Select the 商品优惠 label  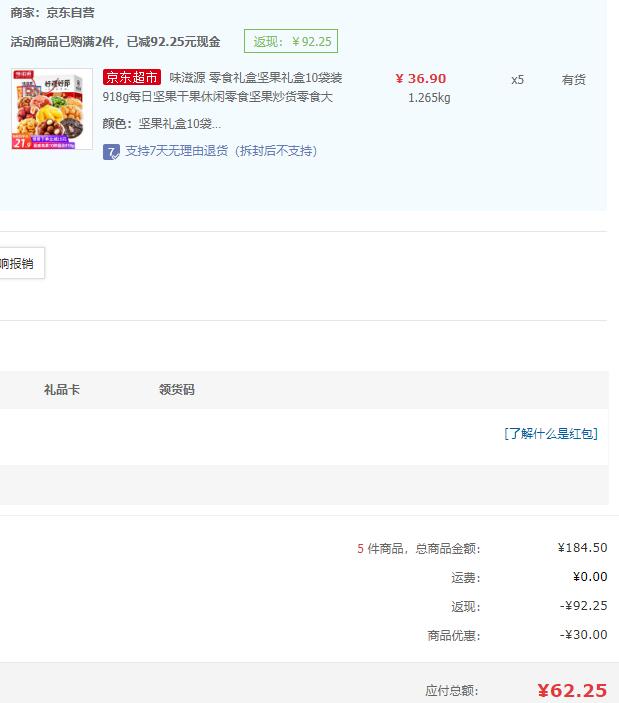454,636
